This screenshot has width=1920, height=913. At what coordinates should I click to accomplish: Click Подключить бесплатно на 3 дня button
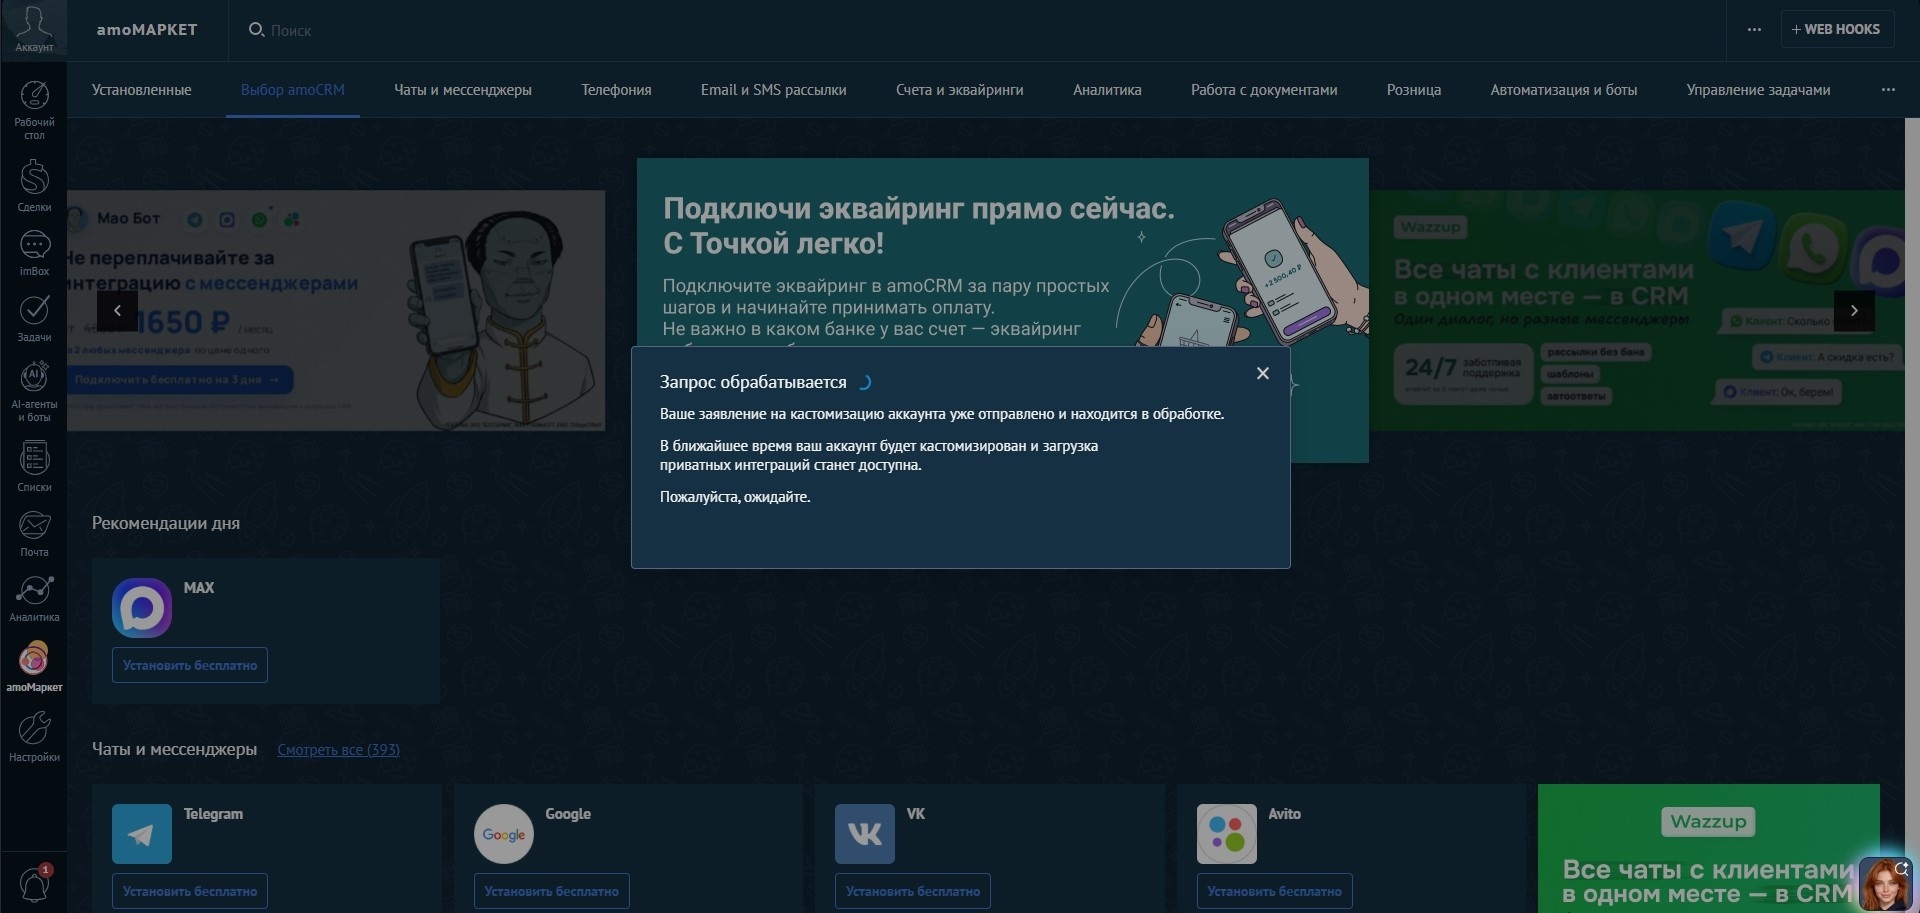coord(180,380)
